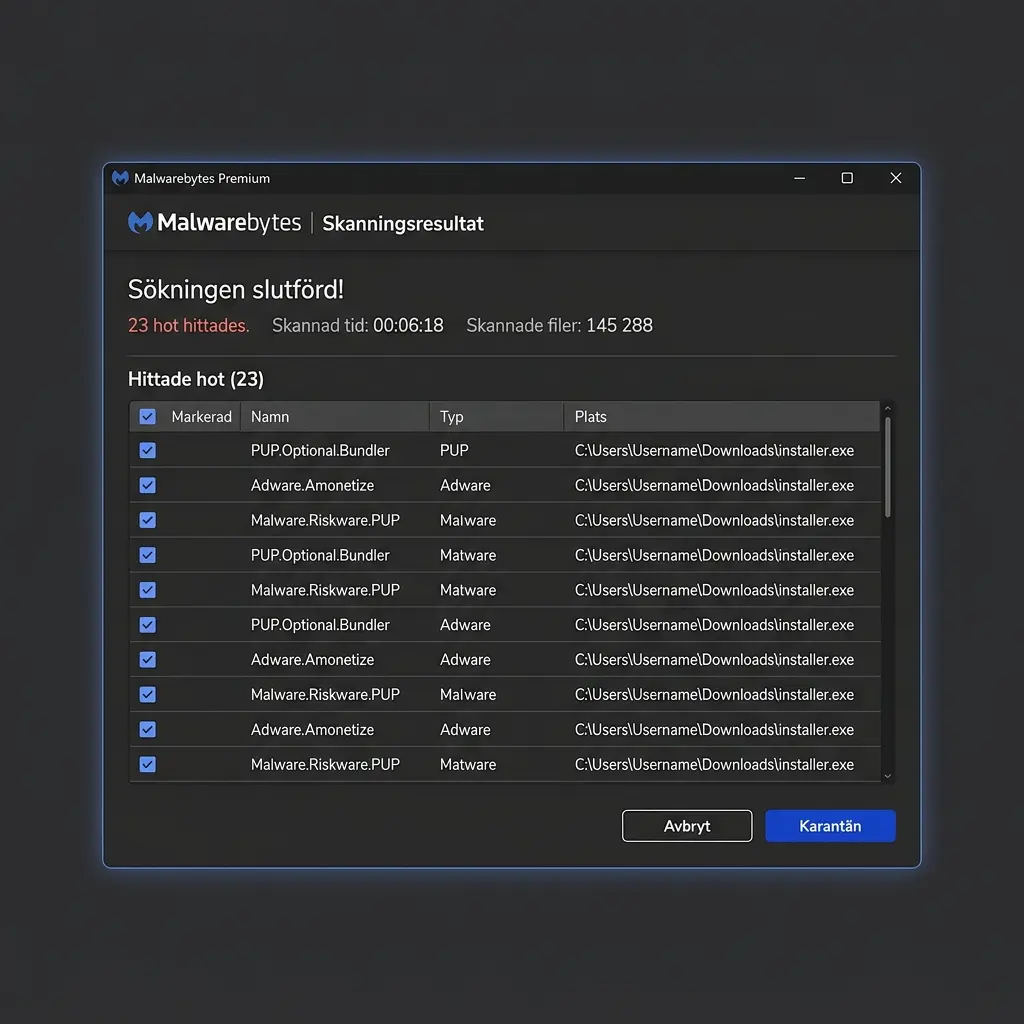
Task: Uncheck the PUP.Optional.Bundler row with type Adware
Action: coord(148,625)
